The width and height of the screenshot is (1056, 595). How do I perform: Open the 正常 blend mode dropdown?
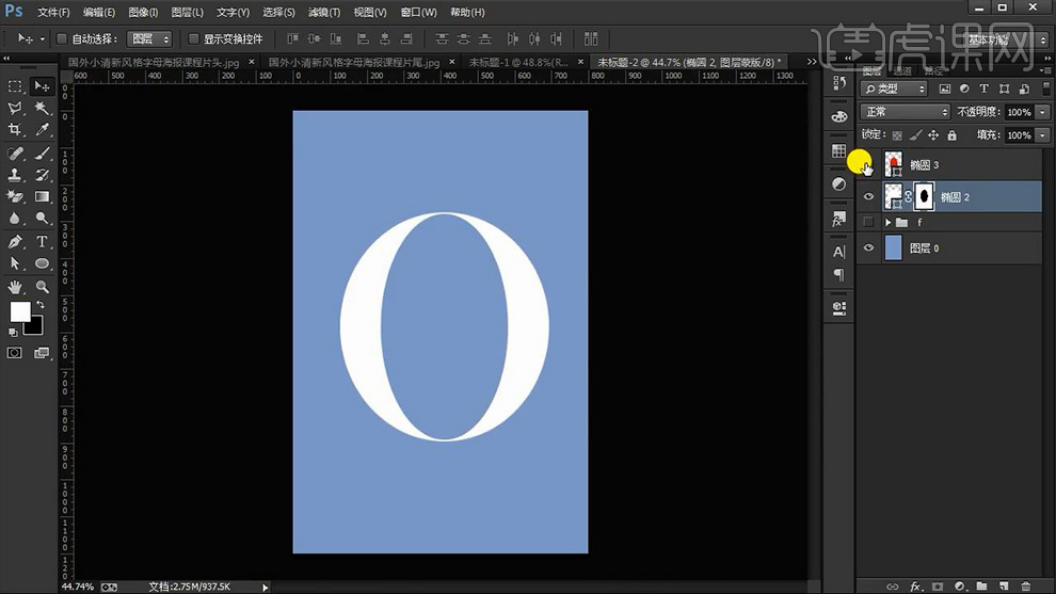click(904, 112)
